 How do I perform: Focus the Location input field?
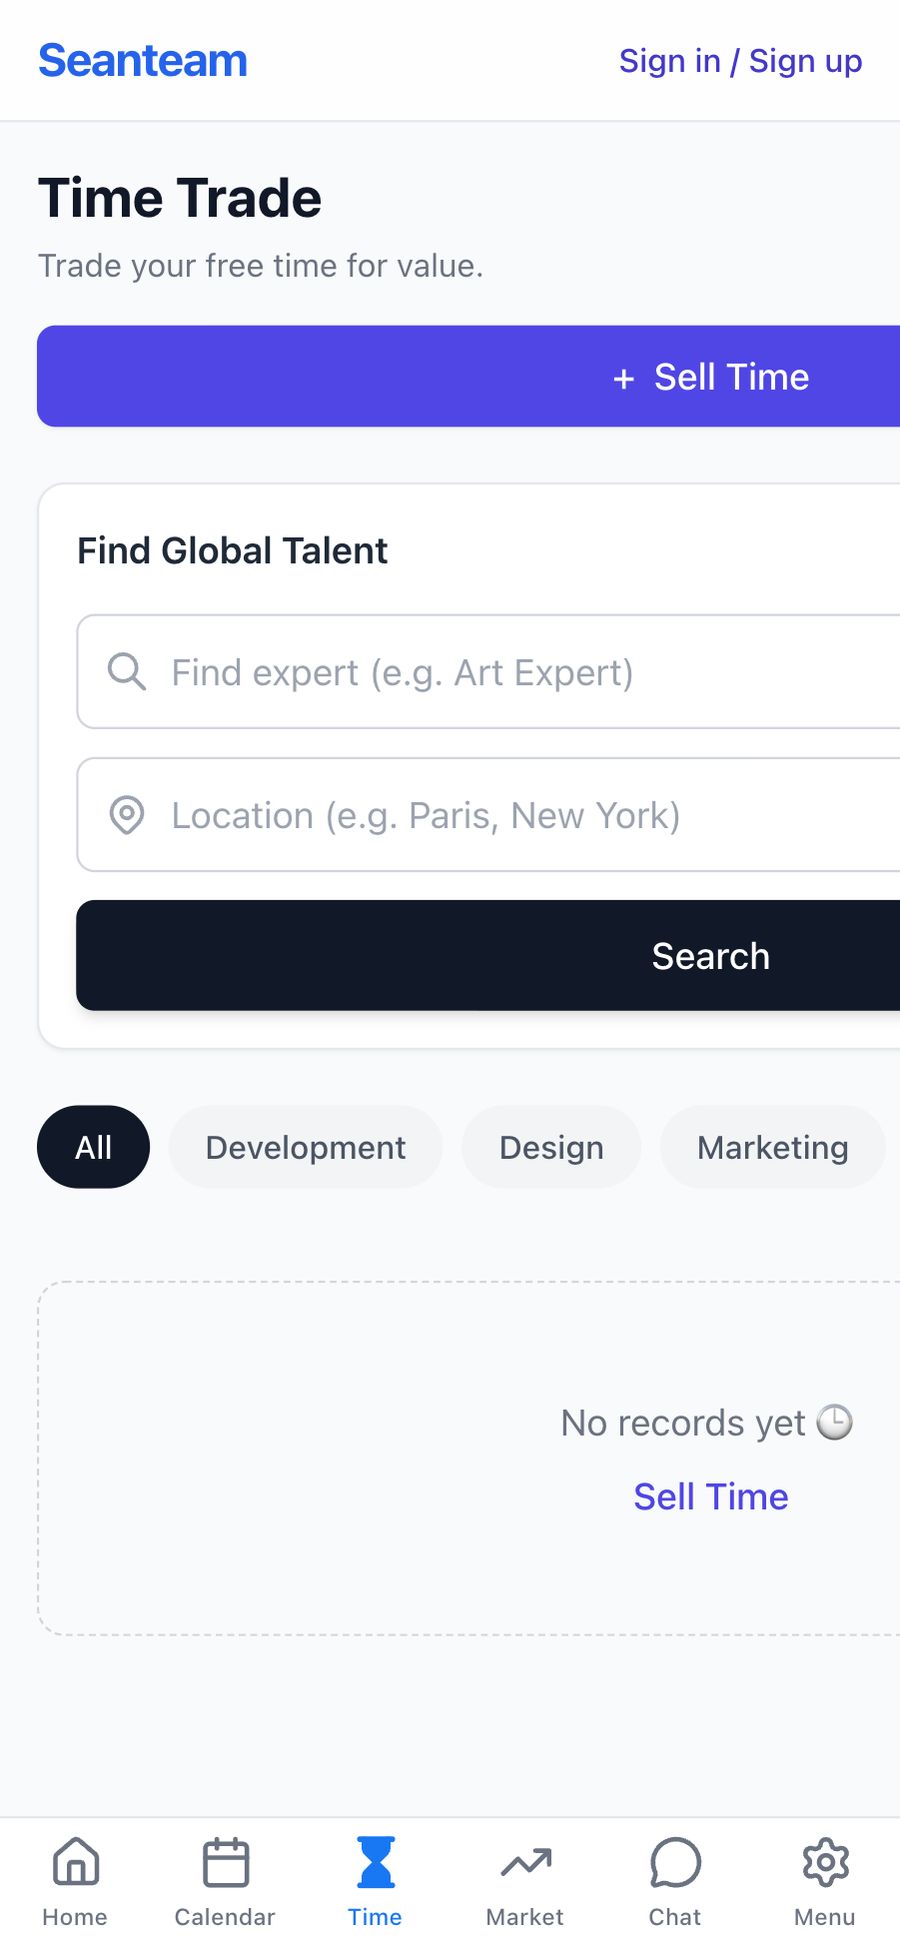(x=488, y=815)
